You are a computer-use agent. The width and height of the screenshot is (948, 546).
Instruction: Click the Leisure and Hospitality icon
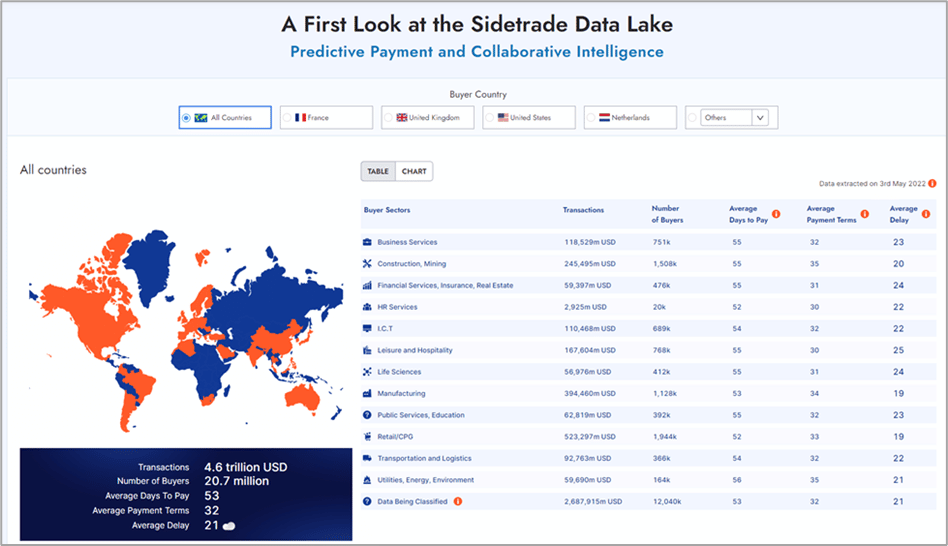click(367, 350)
